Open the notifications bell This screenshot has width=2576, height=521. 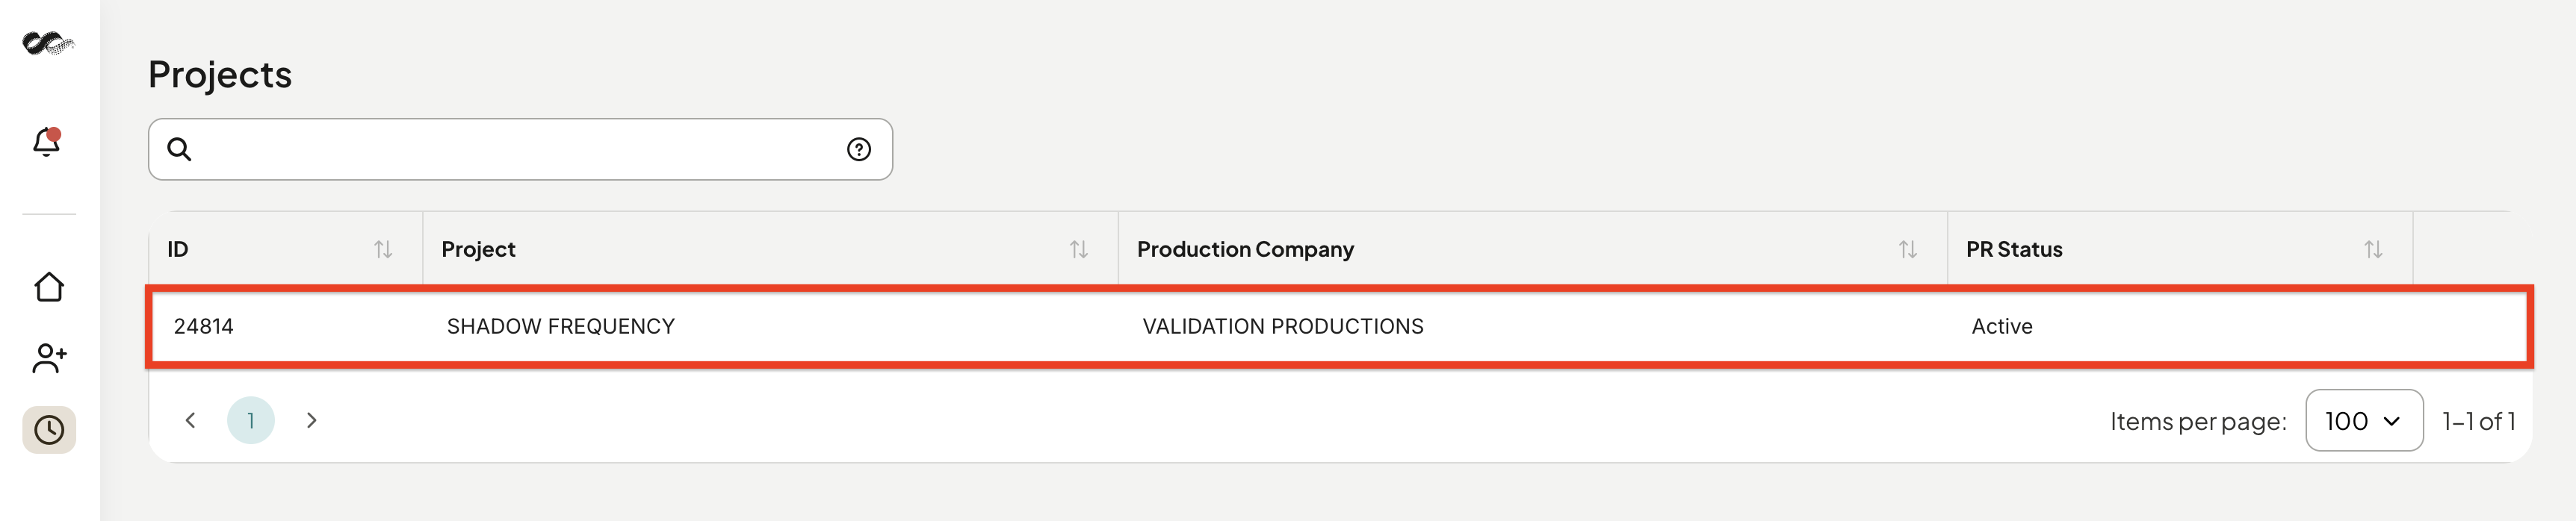pos(47,142)
